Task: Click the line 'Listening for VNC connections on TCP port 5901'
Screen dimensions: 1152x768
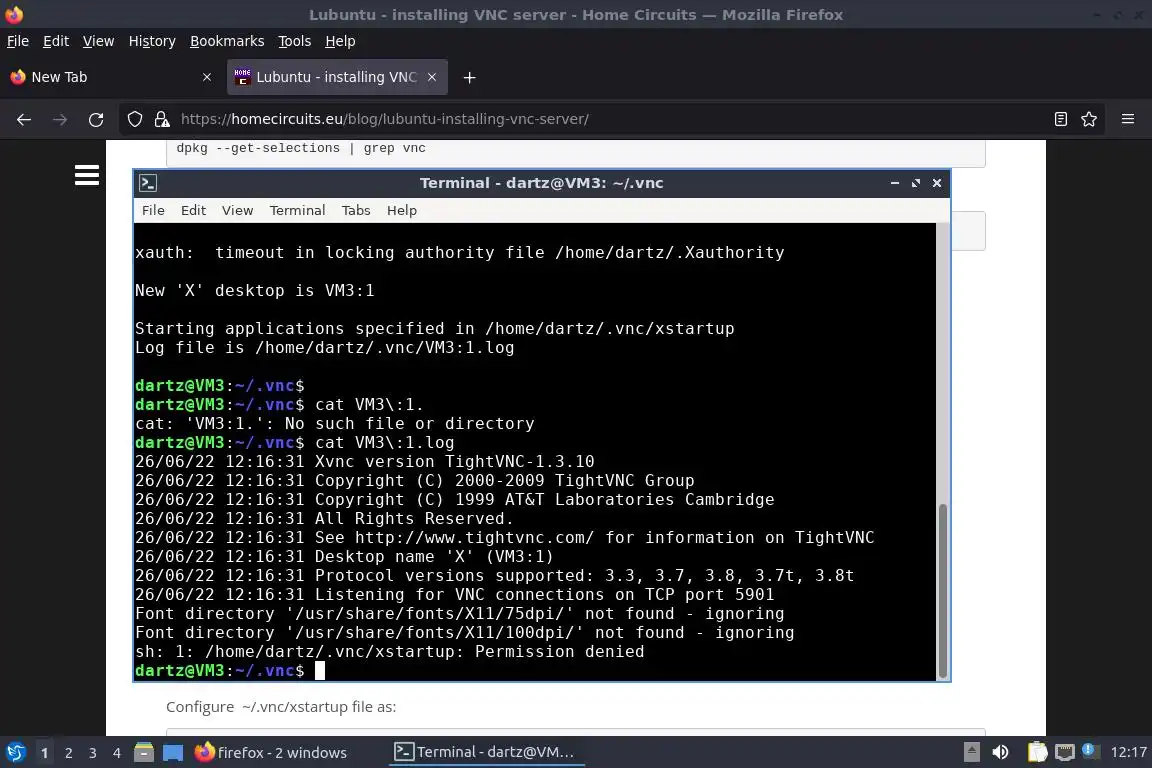Action: [455, 595]
